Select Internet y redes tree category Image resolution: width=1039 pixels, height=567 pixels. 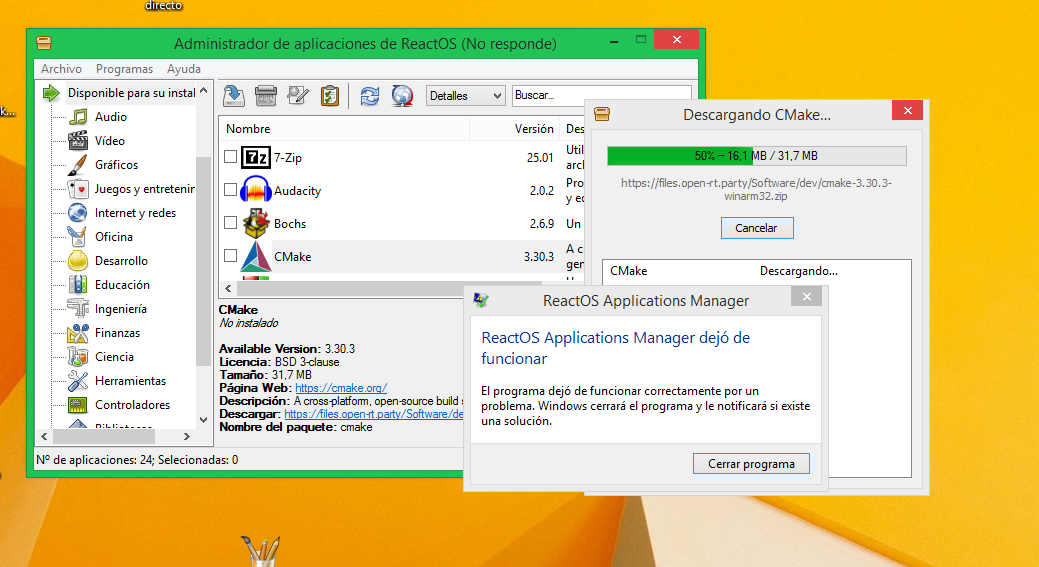point(135,213)
